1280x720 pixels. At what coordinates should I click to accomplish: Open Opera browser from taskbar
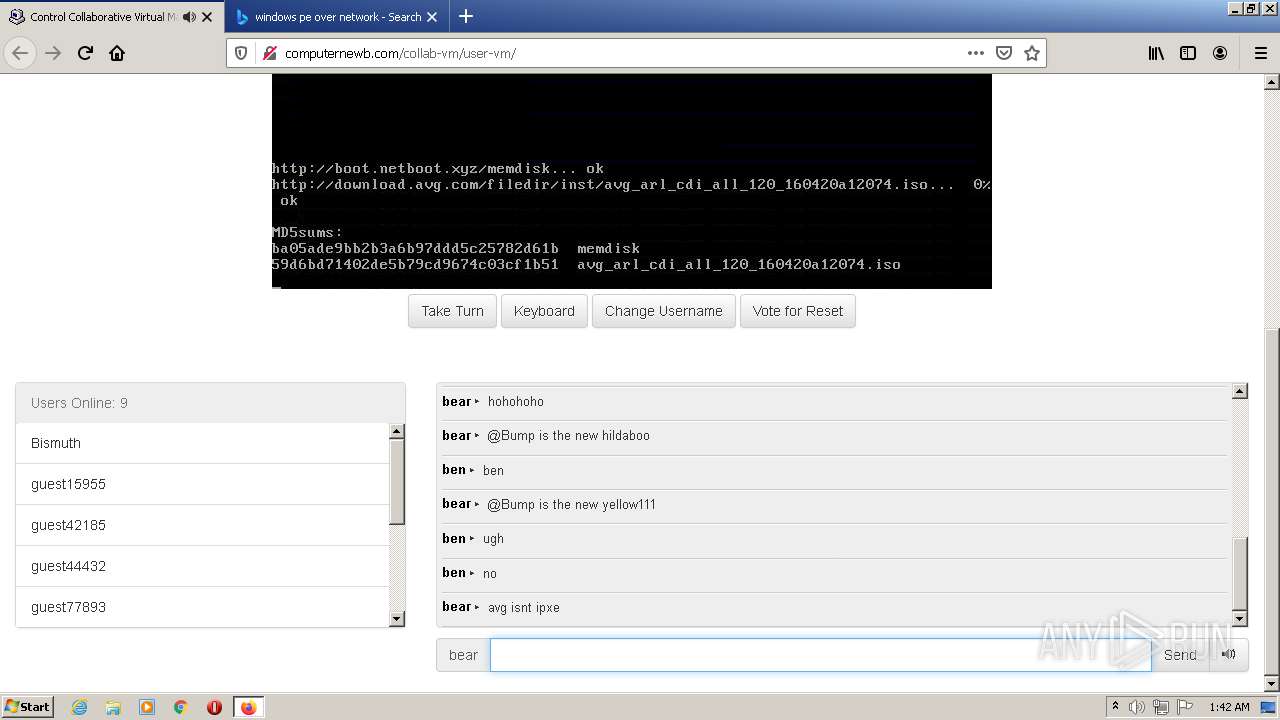(x=214, y=707)
